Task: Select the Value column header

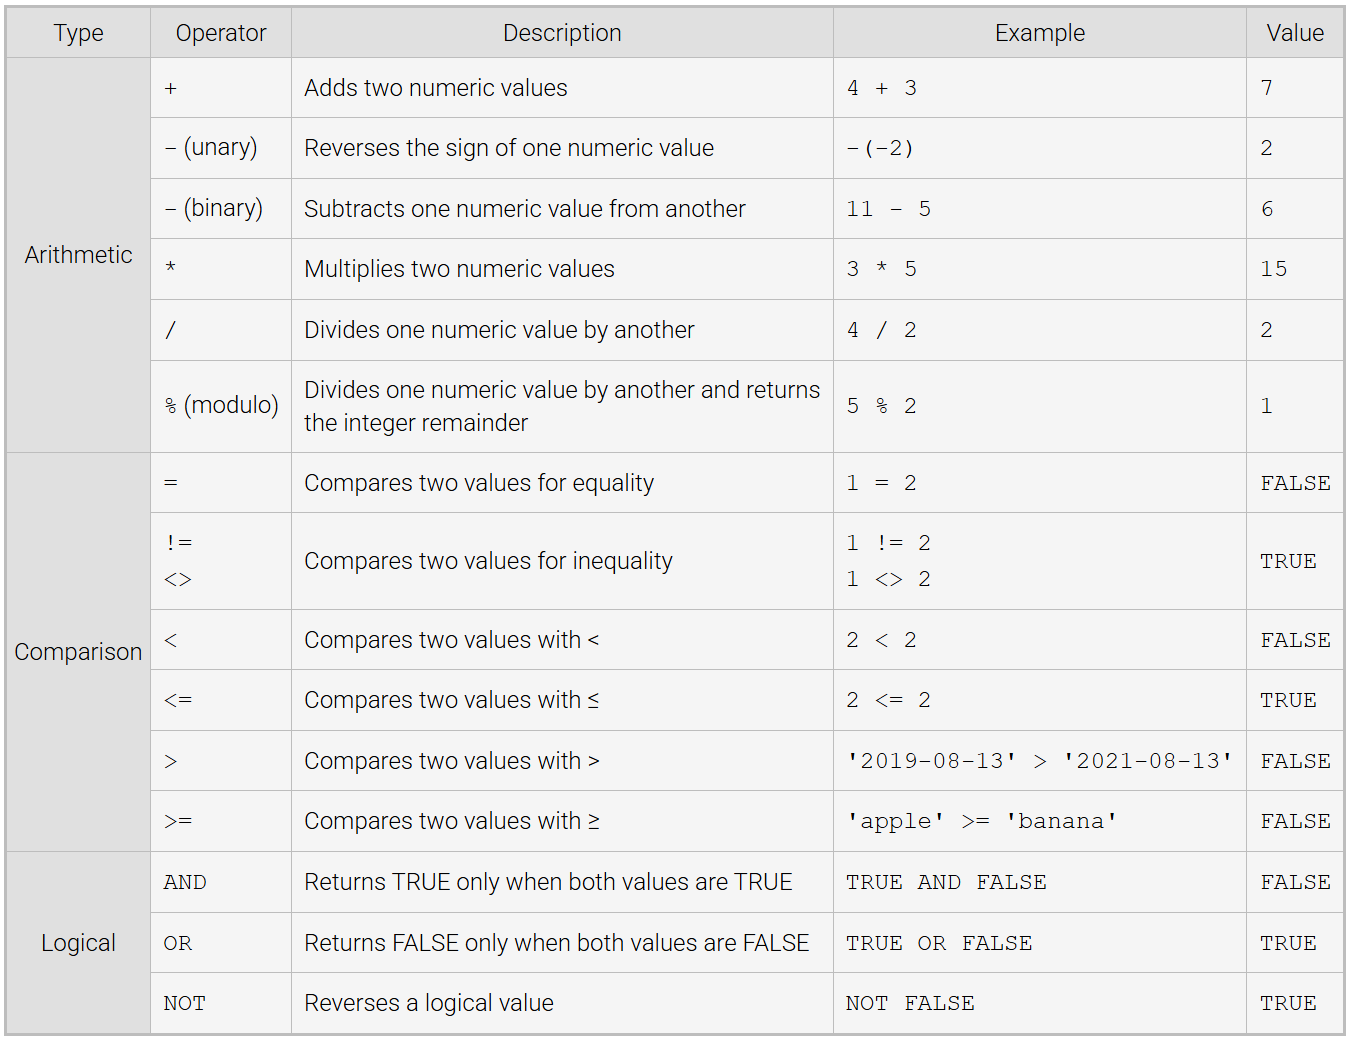Action: coord(1294,33)
